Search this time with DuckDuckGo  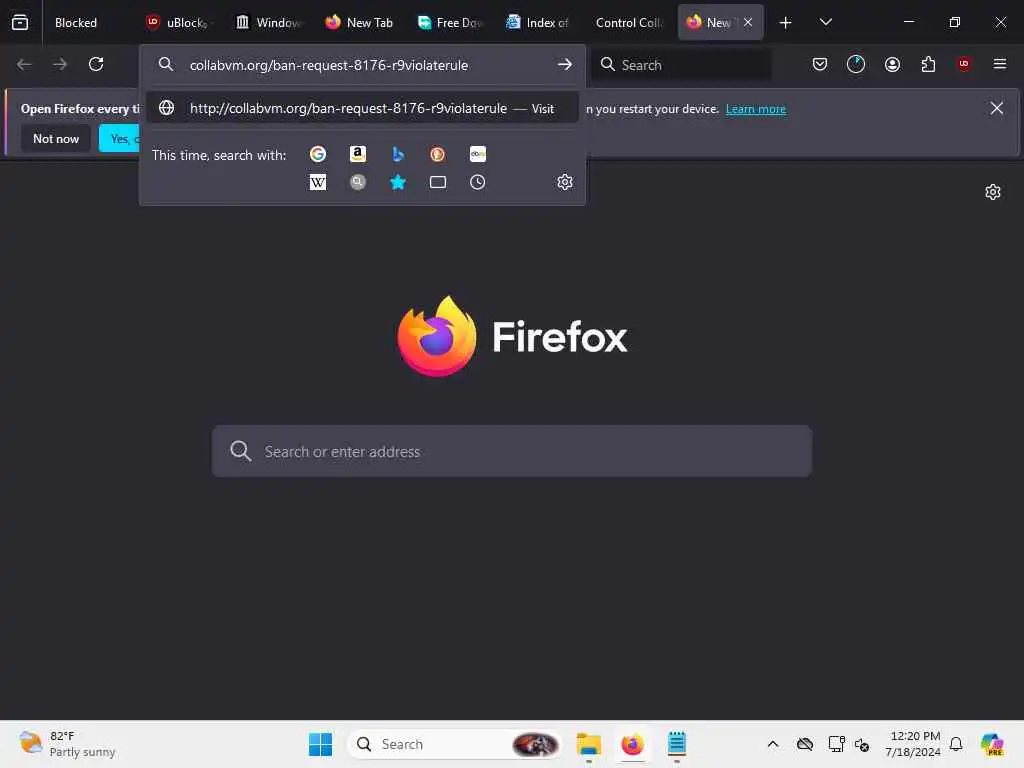click(x=438, y=154)
